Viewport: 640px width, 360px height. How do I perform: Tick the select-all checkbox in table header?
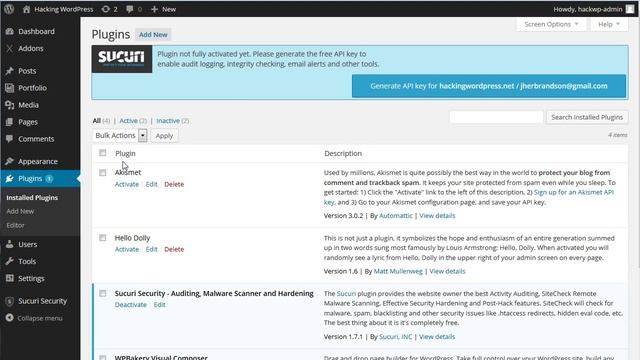[102, 153]
